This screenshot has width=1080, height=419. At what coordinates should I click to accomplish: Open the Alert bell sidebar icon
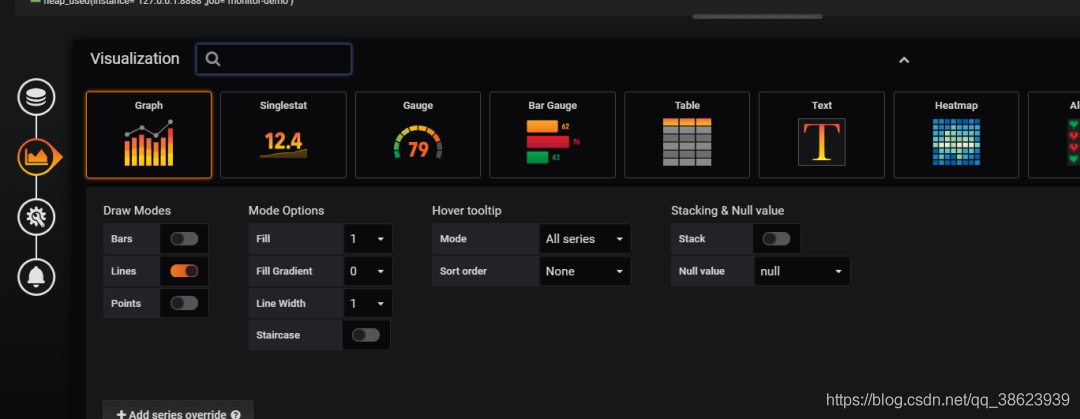point(36,276)
